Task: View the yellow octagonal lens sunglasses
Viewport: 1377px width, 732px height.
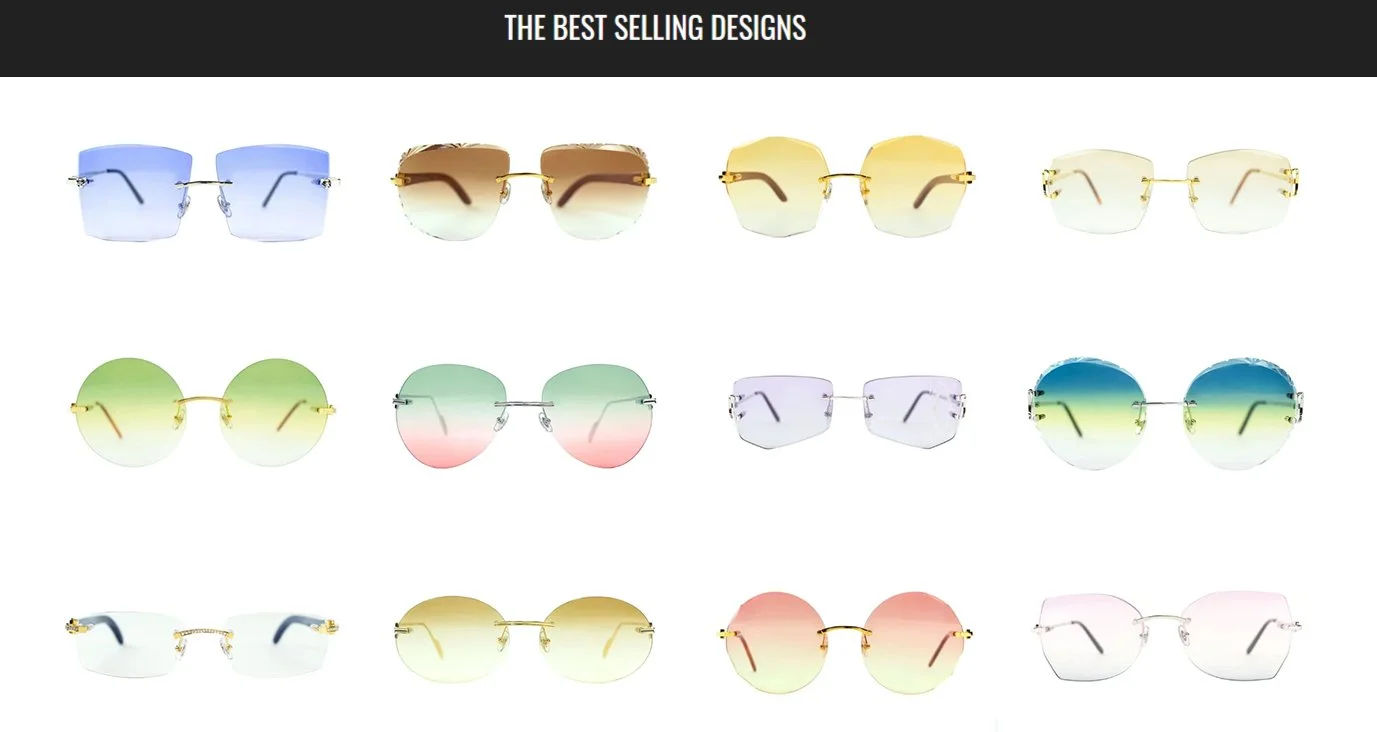Action: click(x=844, y=187)
